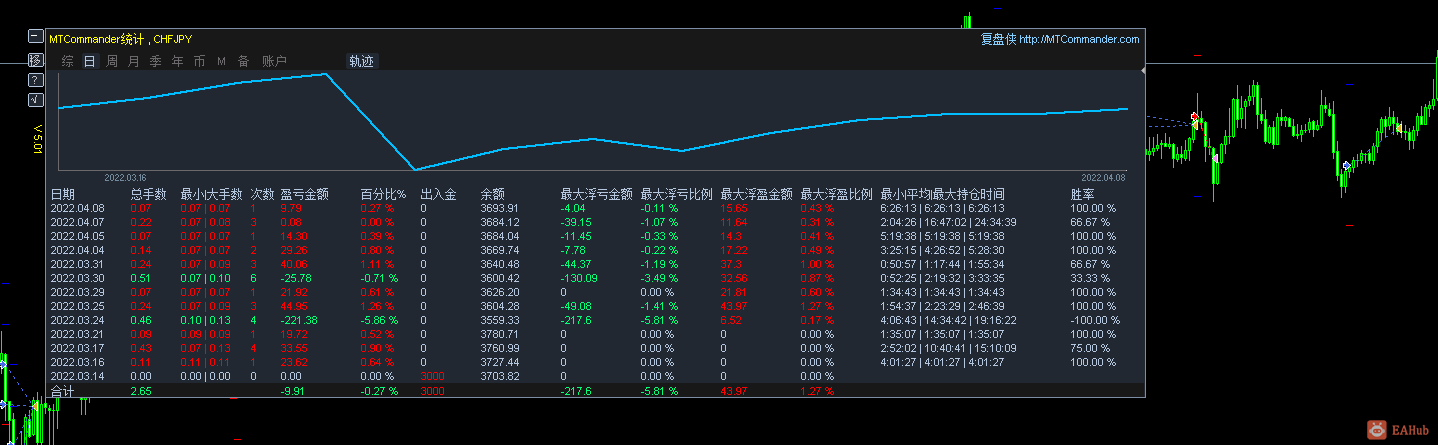Click the 出入金 column header

438,194
